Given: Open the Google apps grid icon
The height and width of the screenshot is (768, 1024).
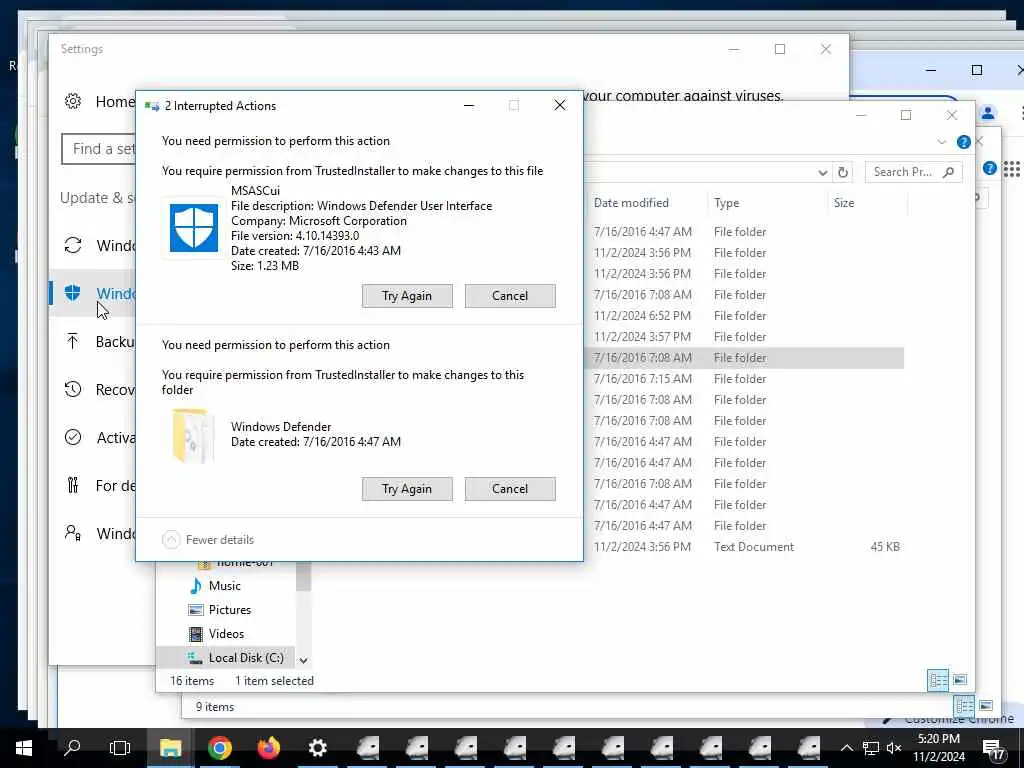Looking at the screenshot, I should pyautogui.click(x=1012, y=169).
